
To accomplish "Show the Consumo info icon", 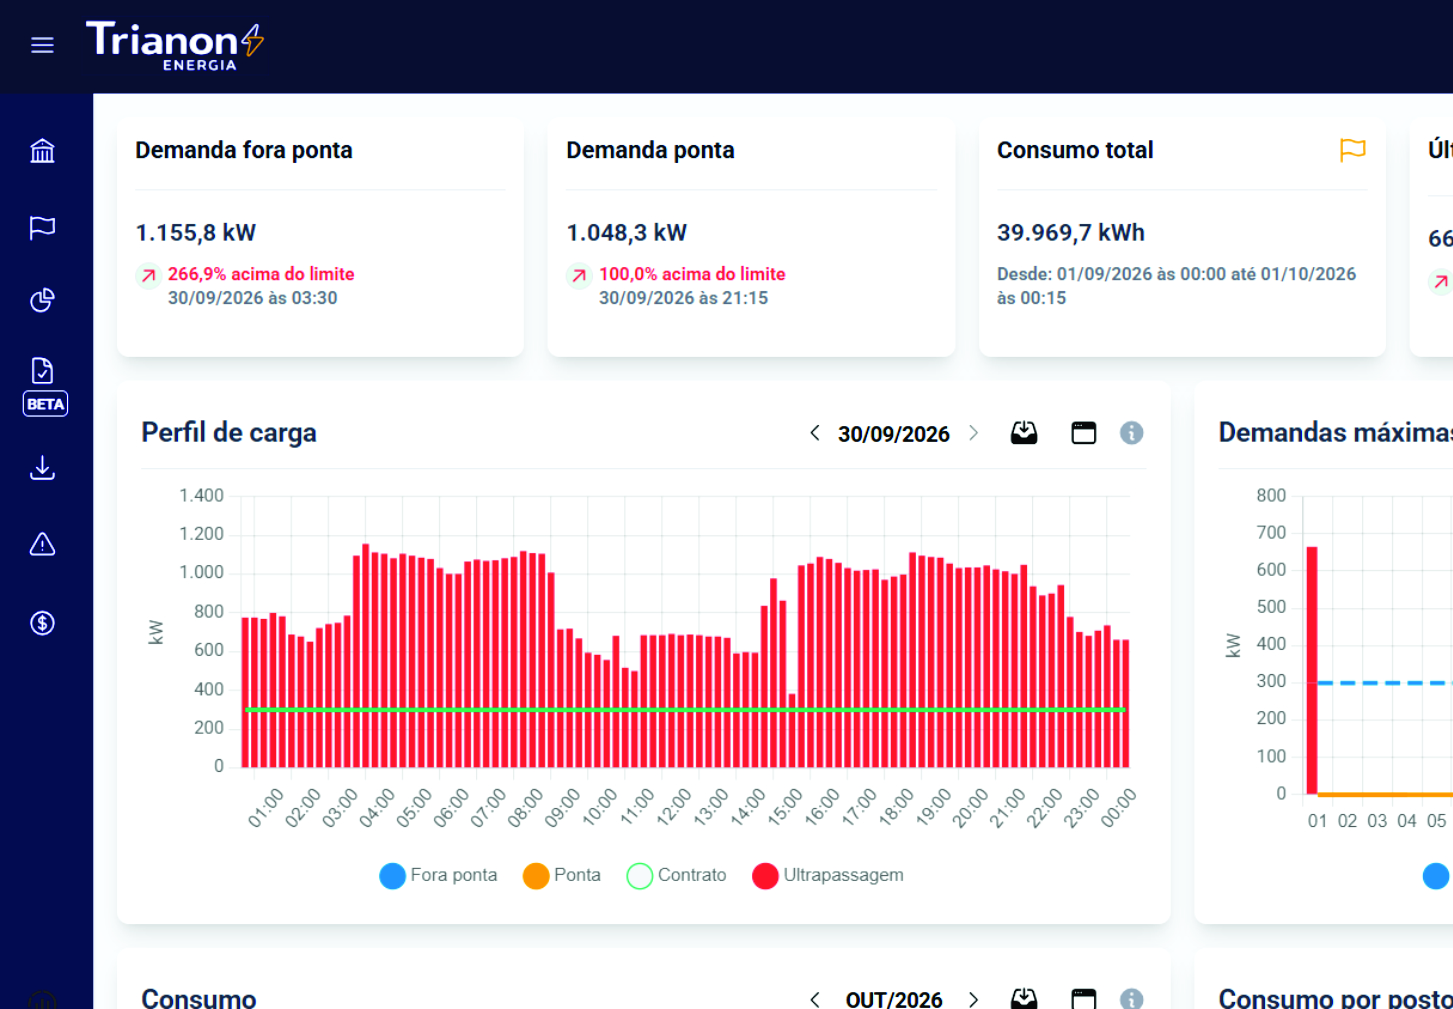I will (1131, 999).
